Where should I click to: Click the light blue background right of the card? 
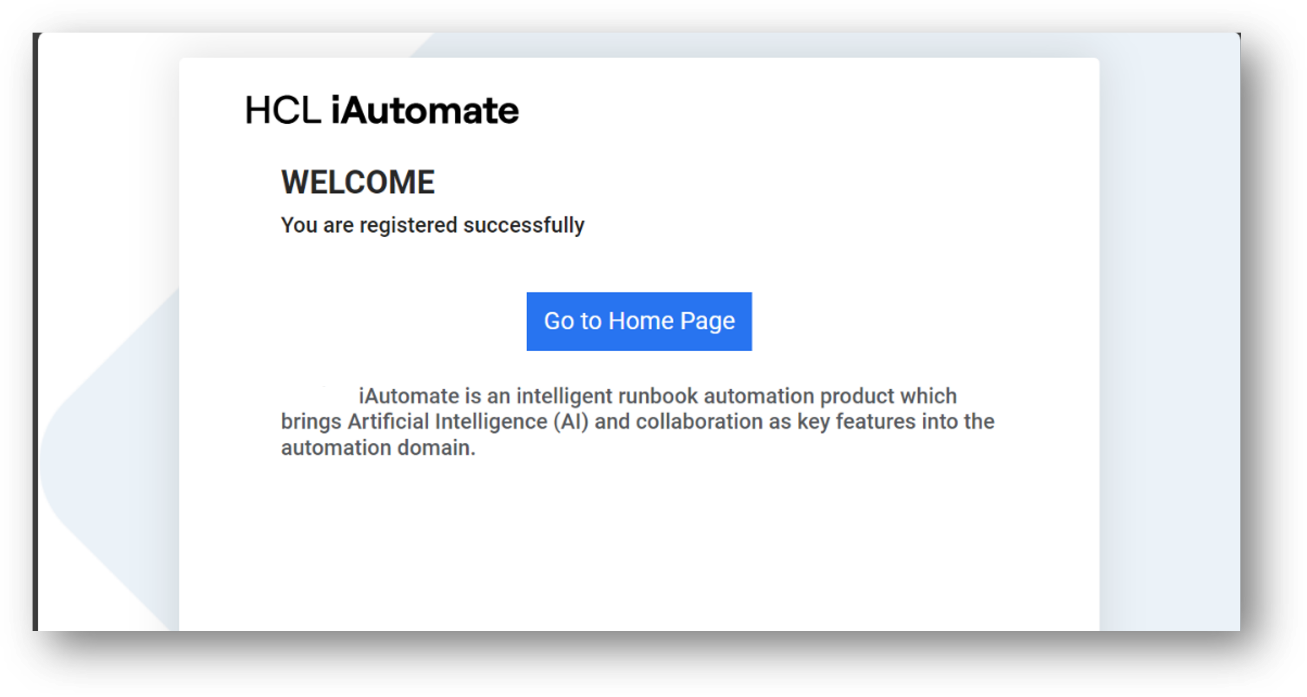pyautogui.click(x=1170, y=350)
